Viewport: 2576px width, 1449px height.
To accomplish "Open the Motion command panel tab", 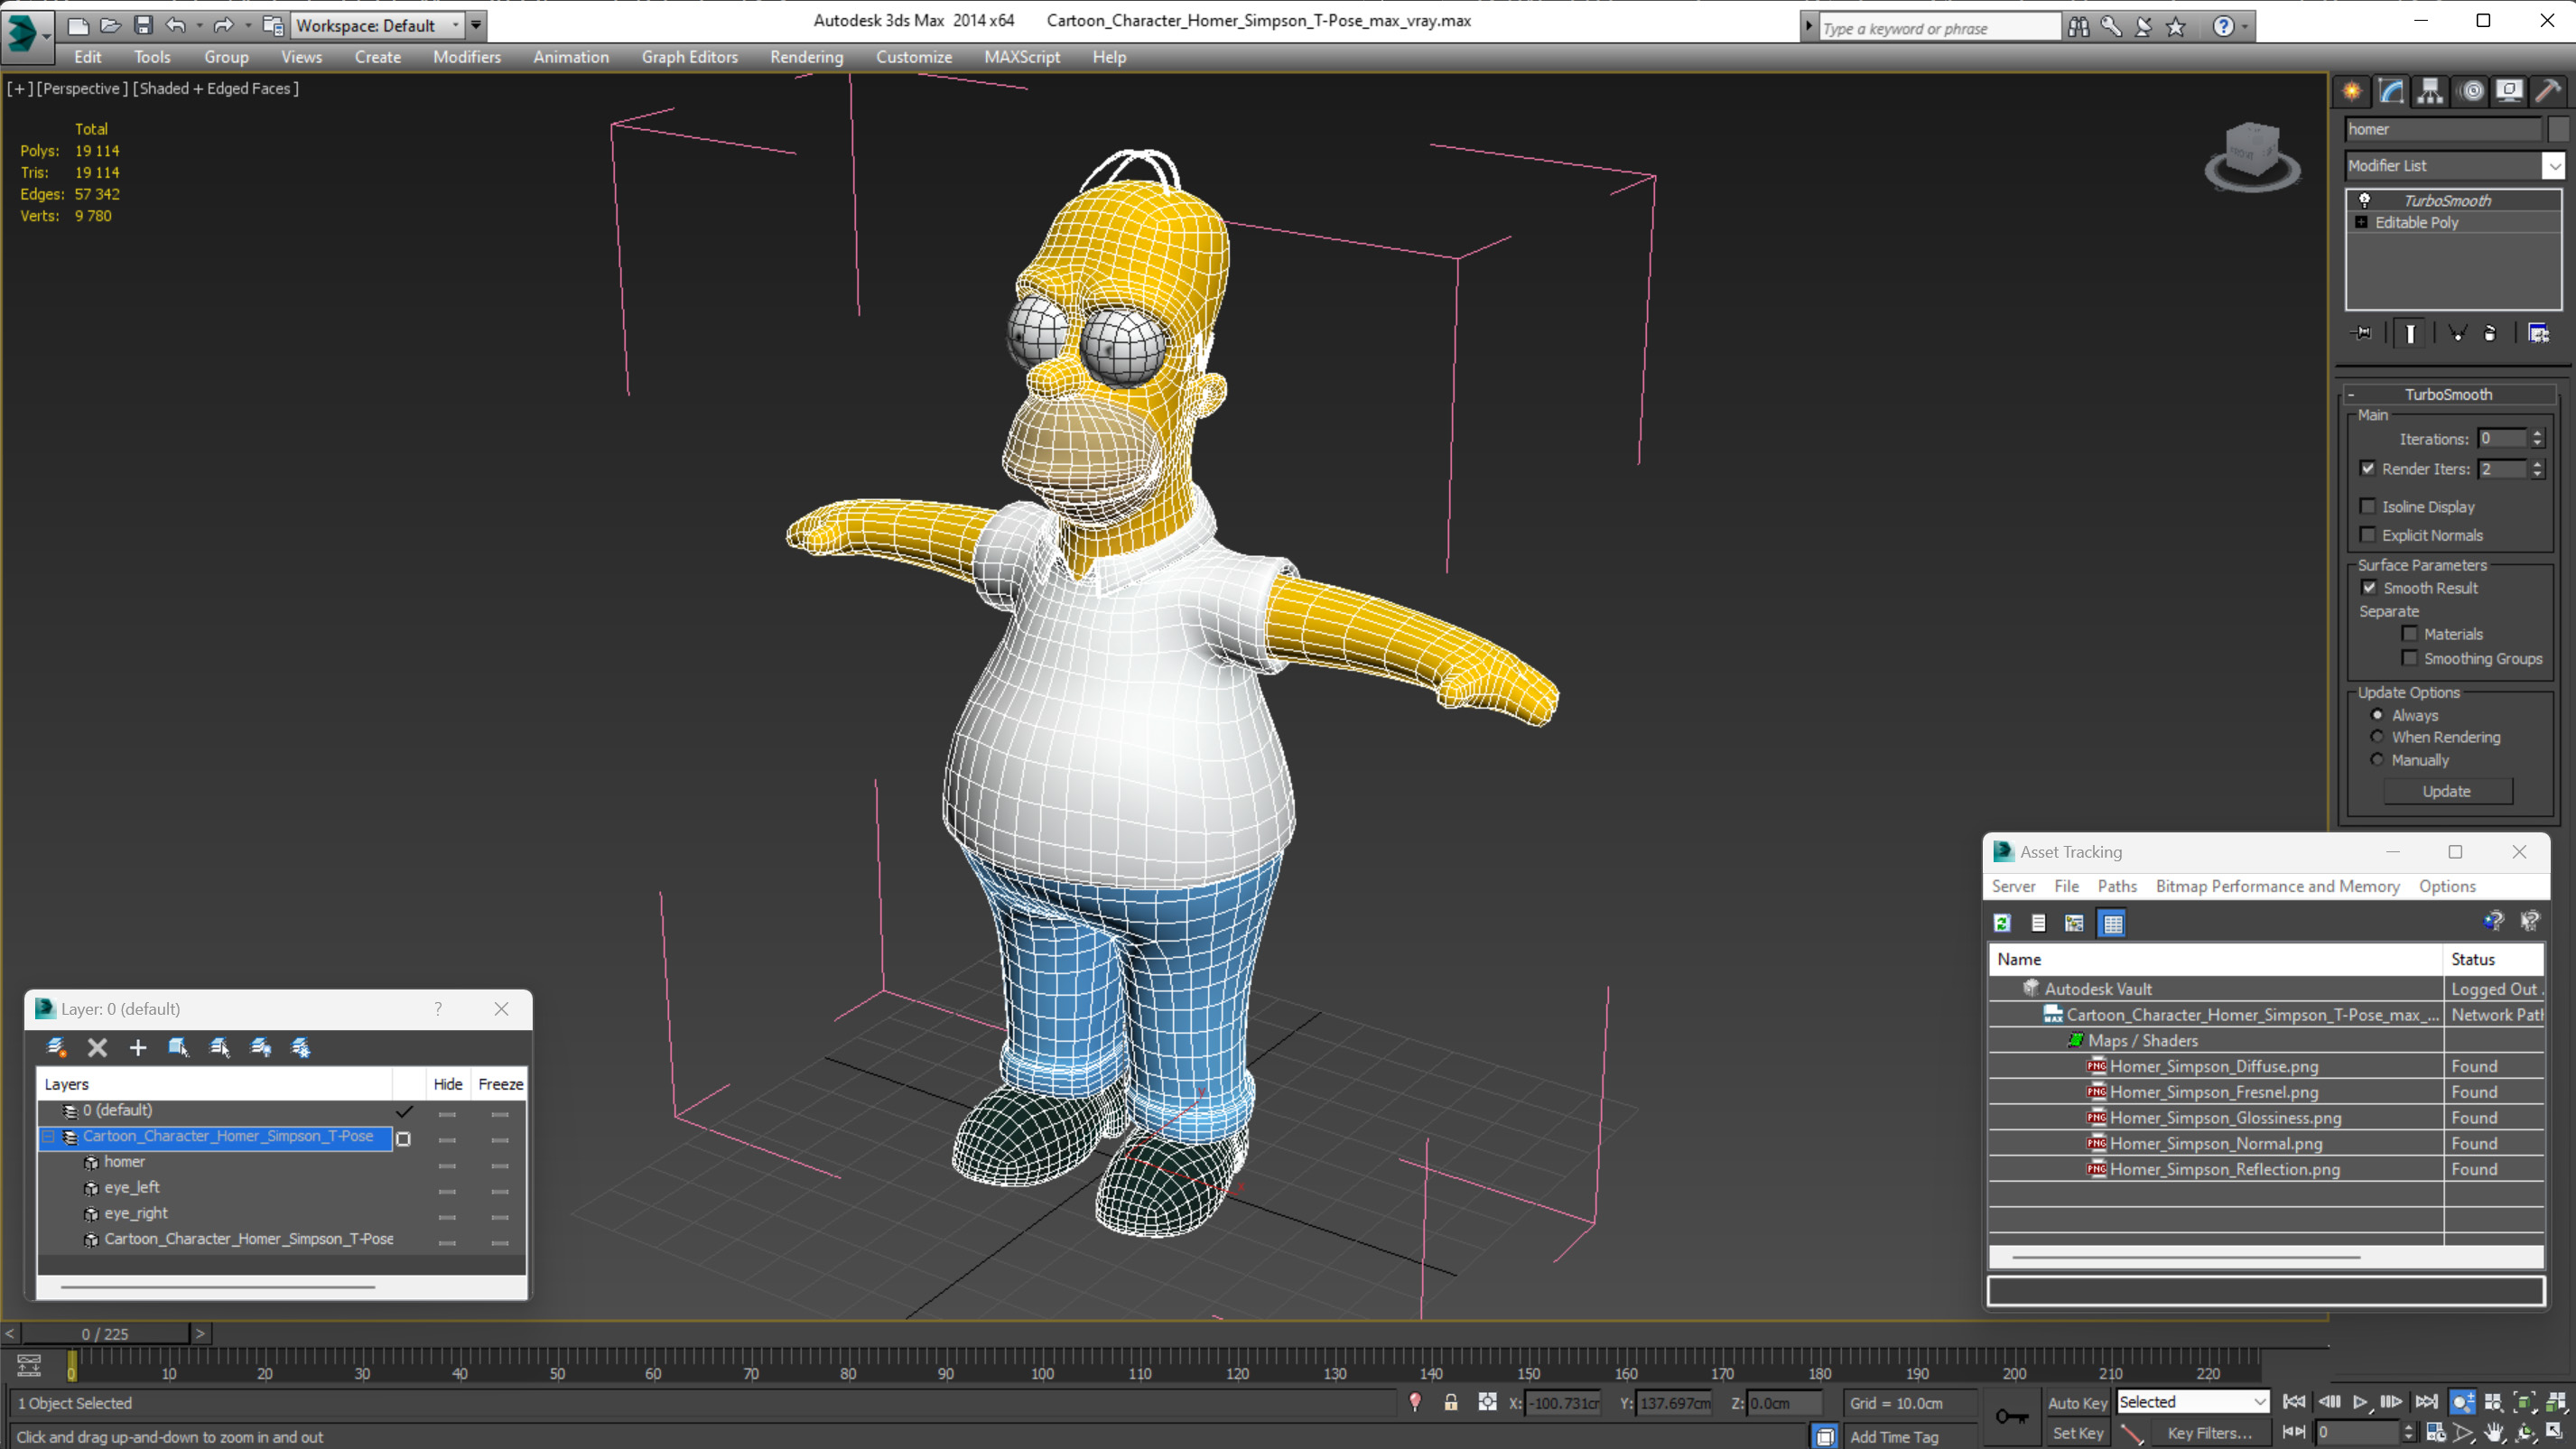I will (x=2472, y=91).
